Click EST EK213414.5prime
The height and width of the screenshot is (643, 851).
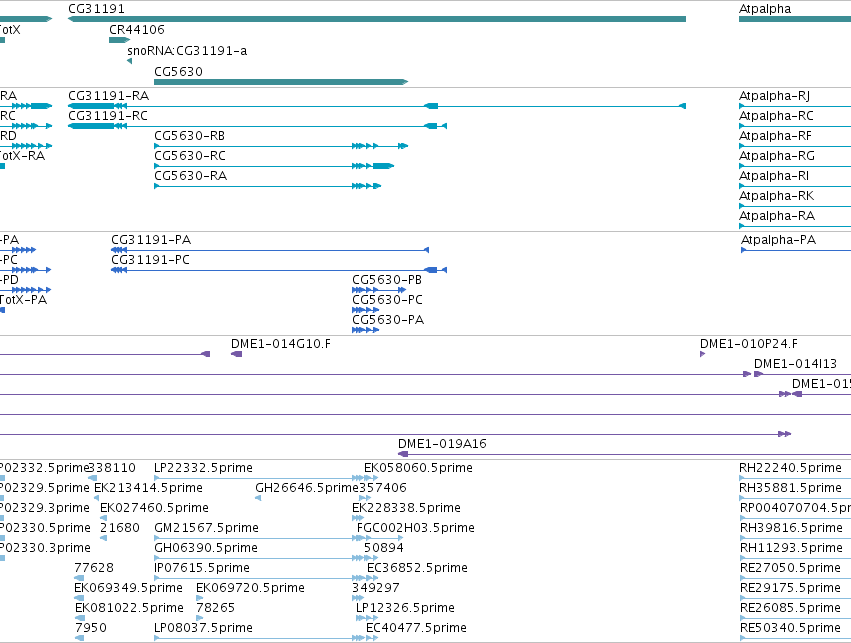click(148, 488)
